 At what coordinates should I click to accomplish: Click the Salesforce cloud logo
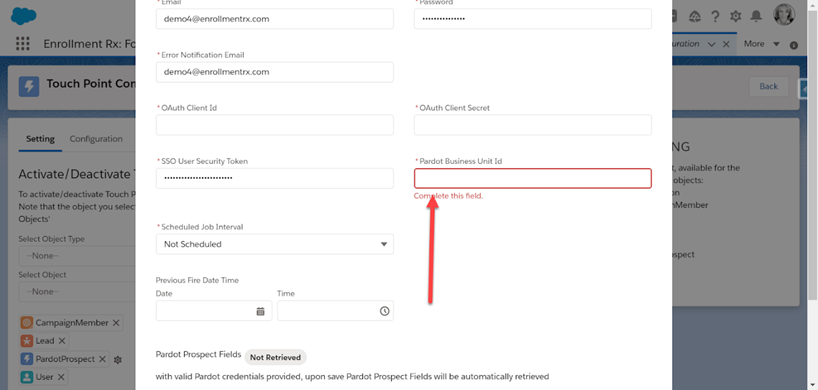[23, 16]
